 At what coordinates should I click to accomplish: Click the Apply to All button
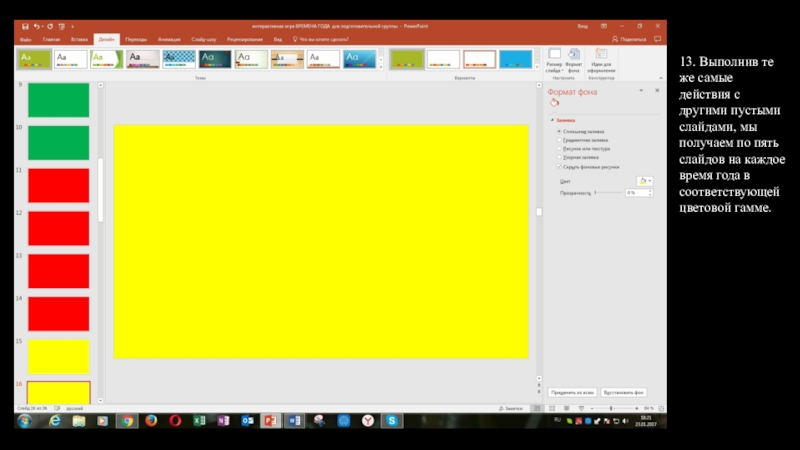[573, 391]
